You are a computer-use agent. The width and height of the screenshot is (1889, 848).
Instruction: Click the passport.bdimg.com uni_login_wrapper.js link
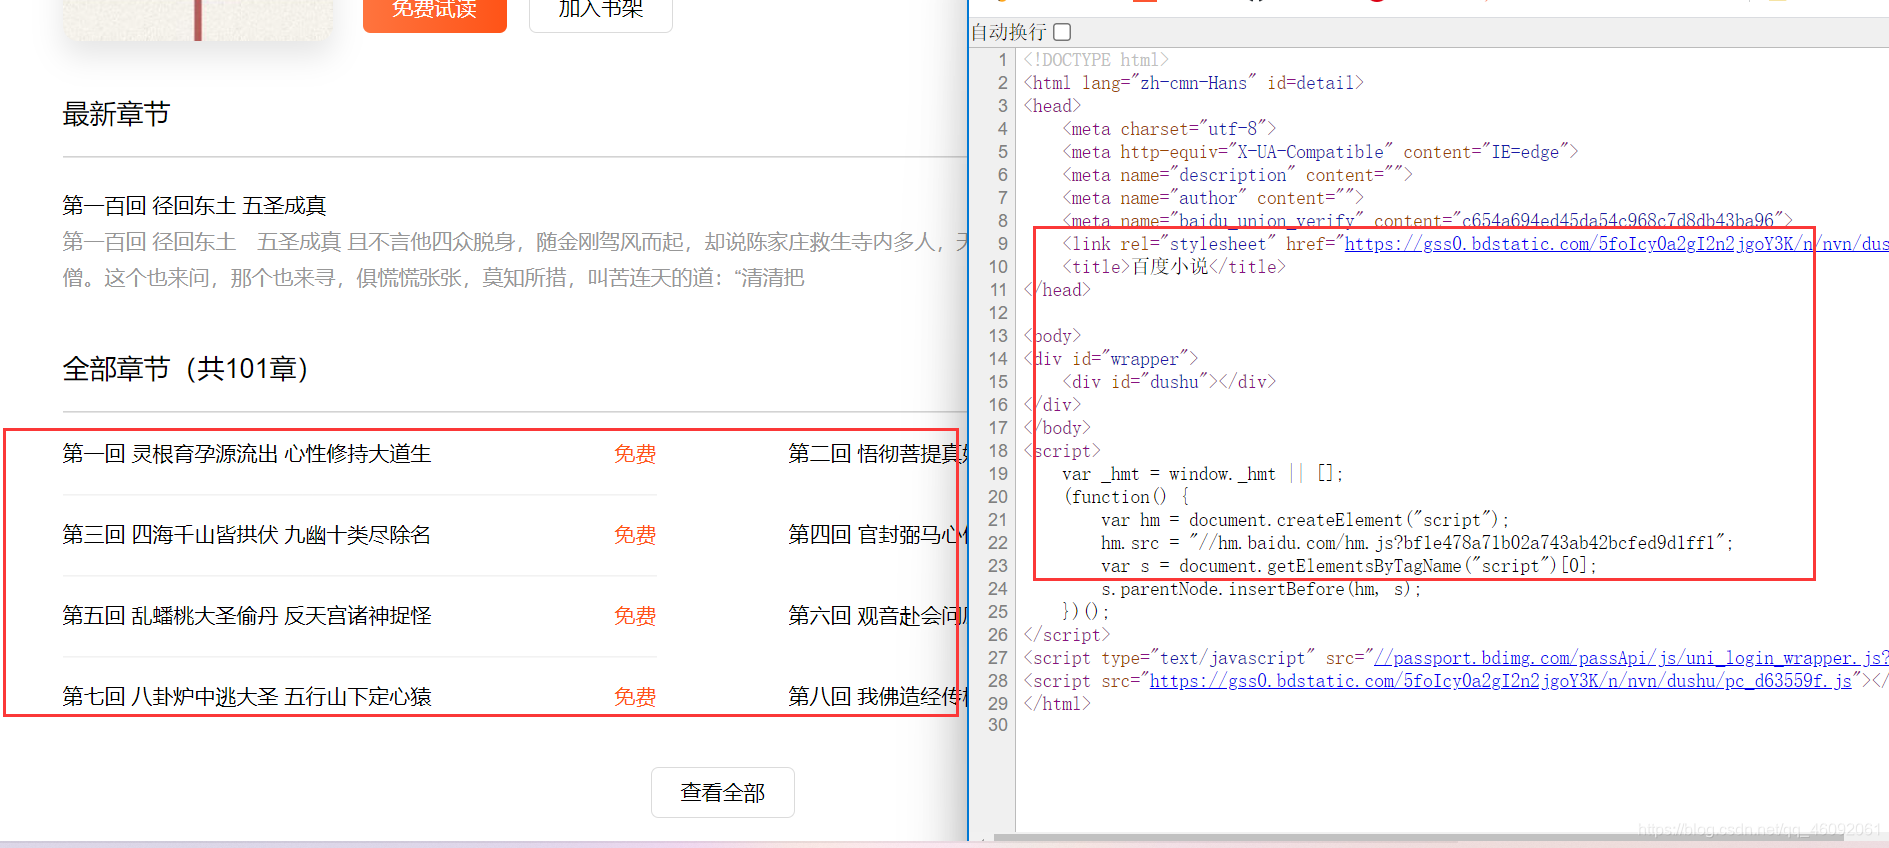tap(1631, 658)
